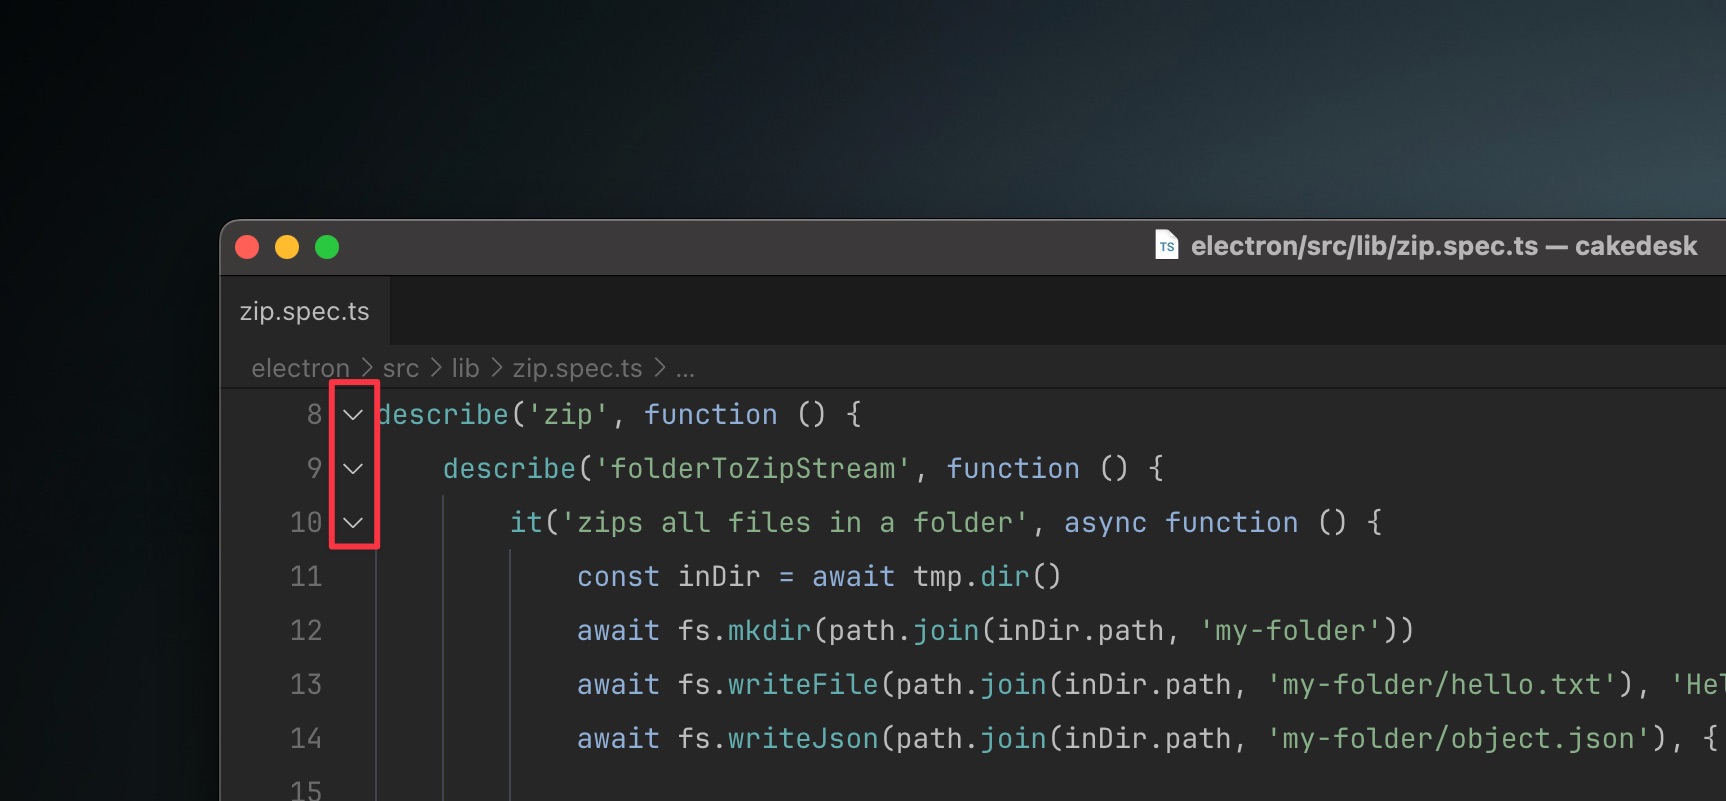This screenshot has width=1726, height=801.
Task: Collapse the describe('zip') block fold chevron
Action: coord(353,415)
